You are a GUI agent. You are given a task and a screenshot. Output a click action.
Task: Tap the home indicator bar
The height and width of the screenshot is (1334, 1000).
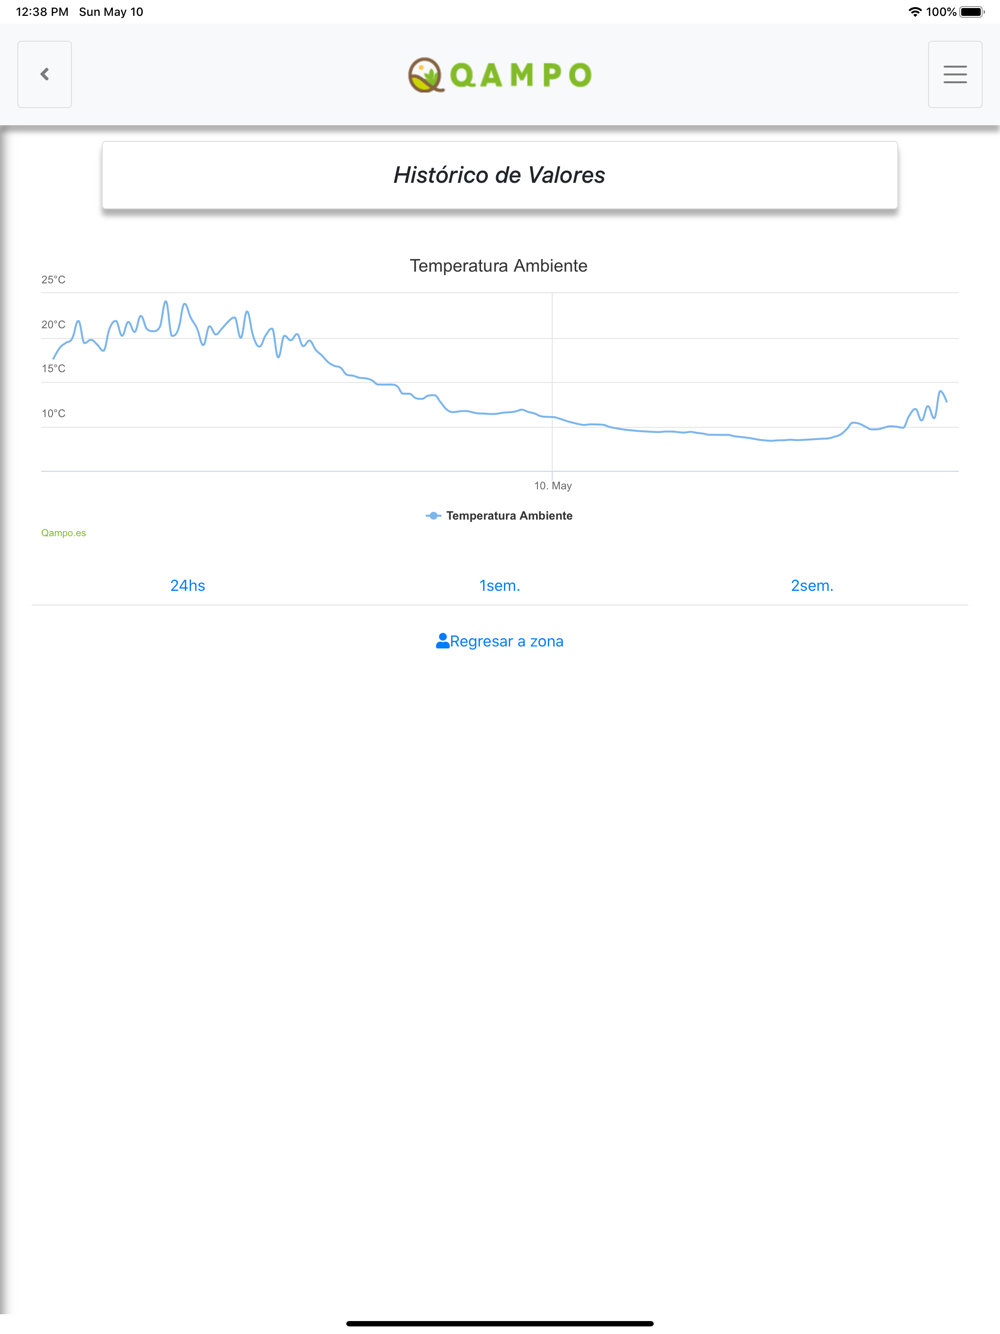point(500,1323)
